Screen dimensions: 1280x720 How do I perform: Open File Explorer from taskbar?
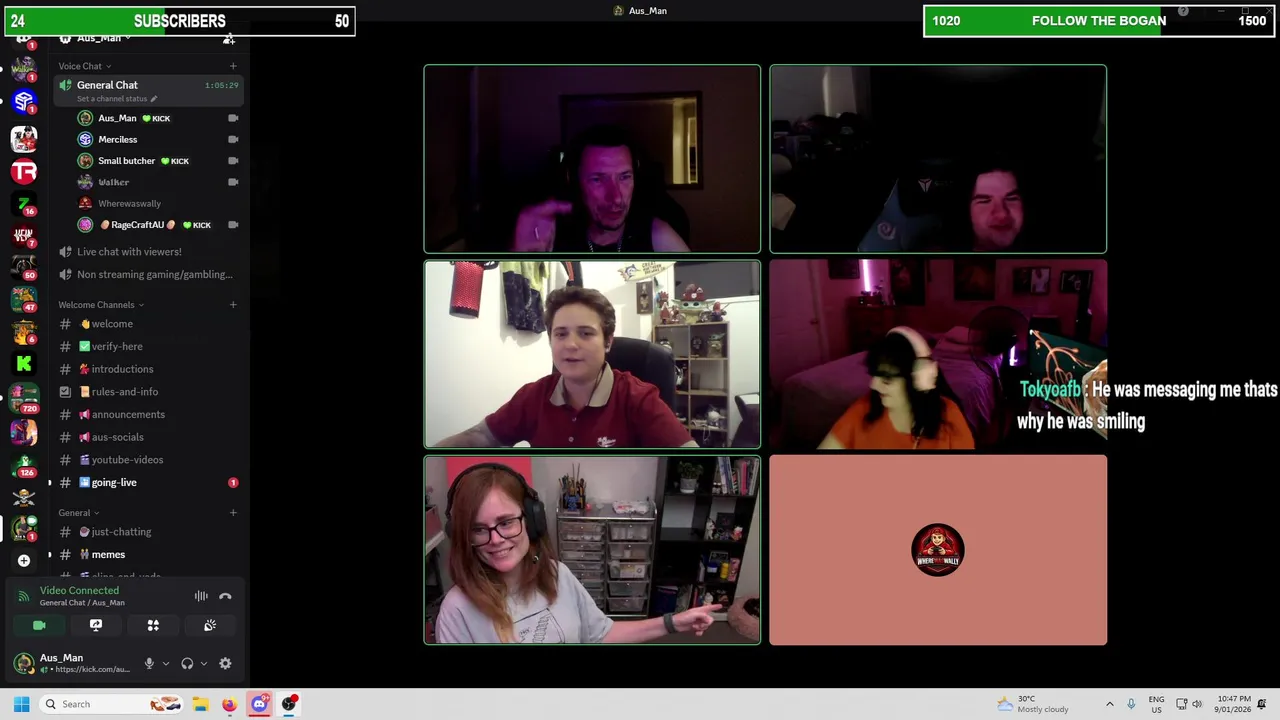[x=200, y=704]
